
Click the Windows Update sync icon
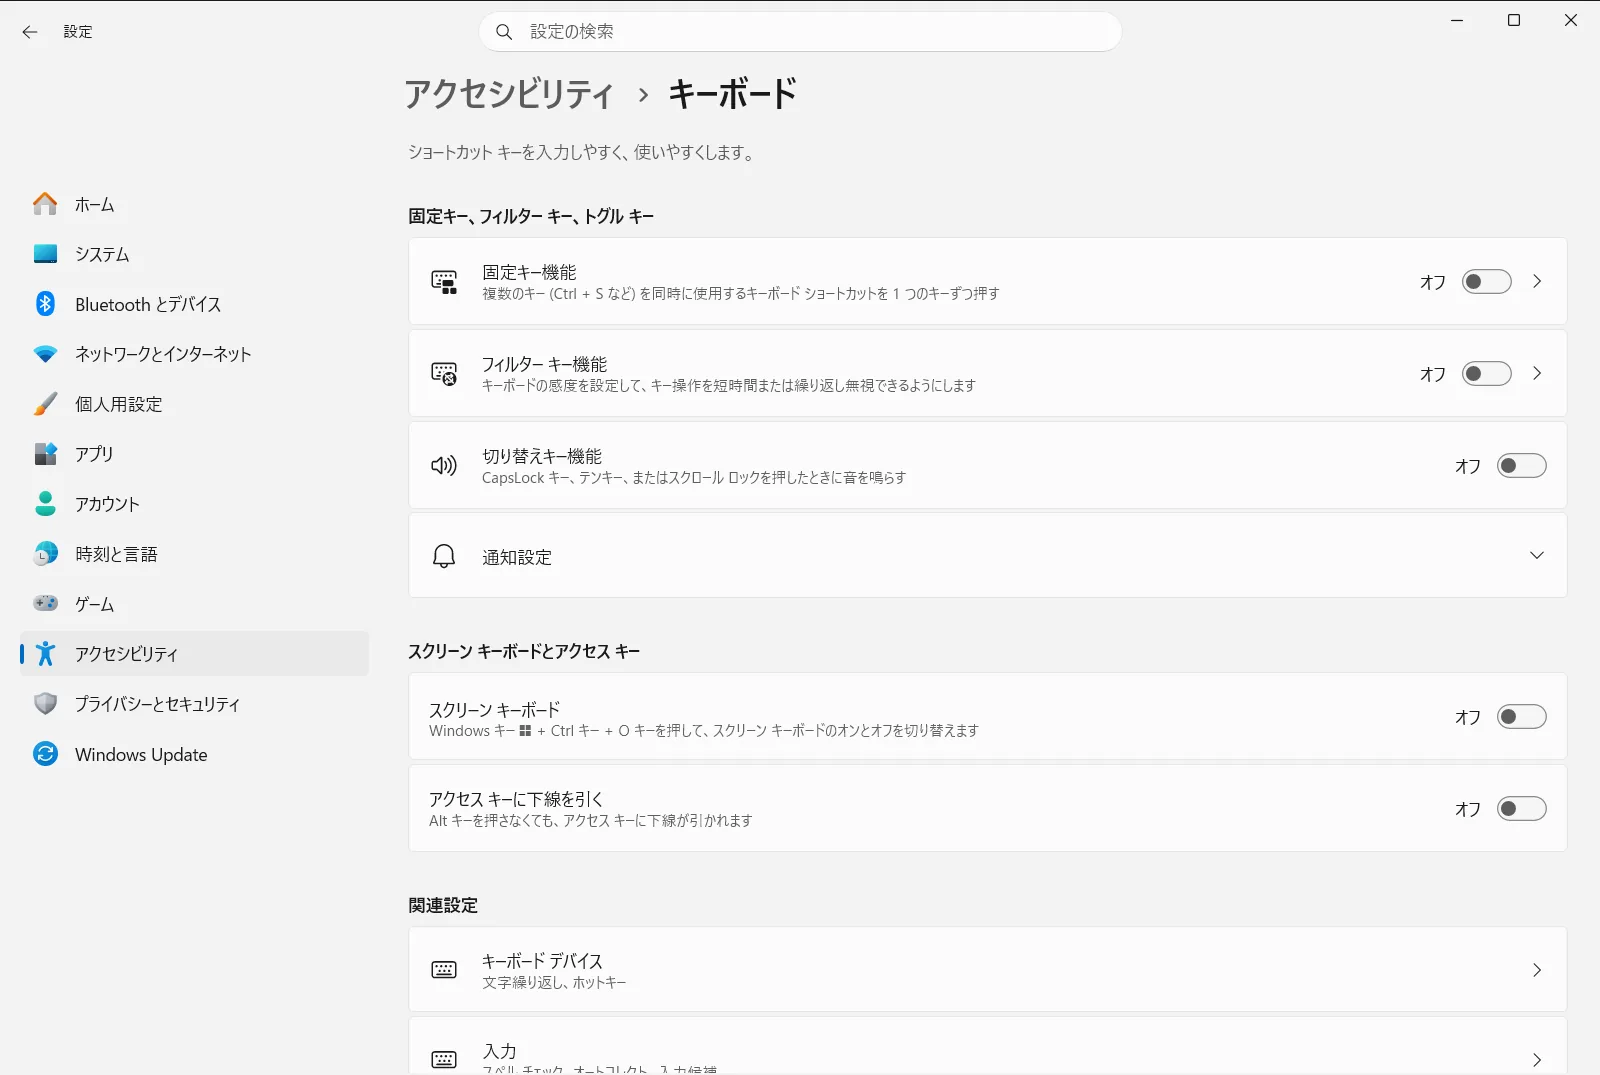[45, 754]
